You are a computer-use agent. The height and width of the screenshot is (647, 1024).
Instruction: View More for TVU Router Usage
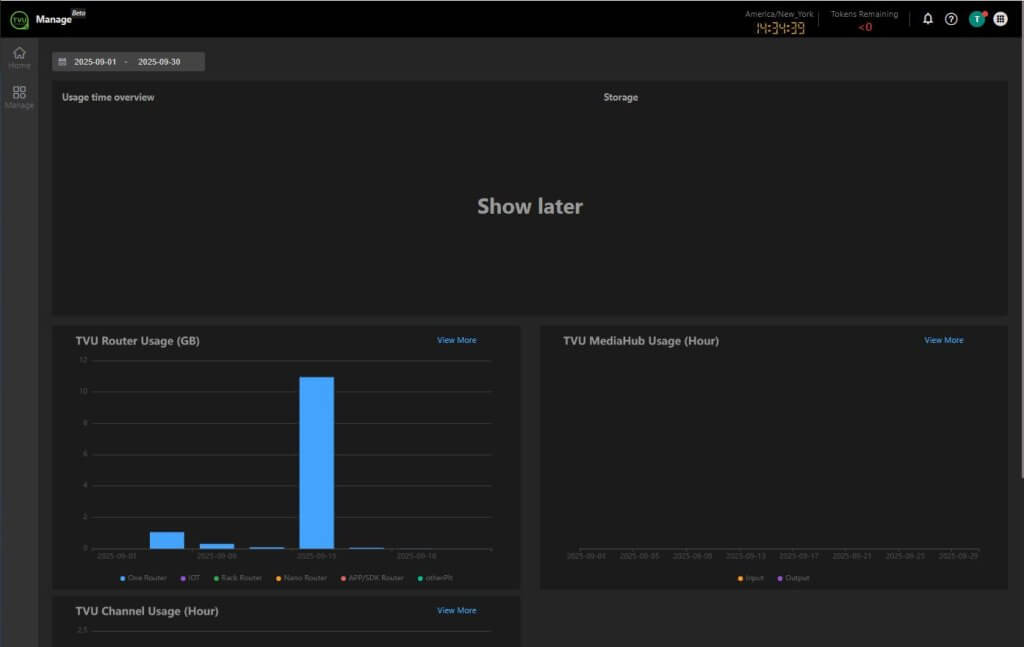pyautogui.click(x=456, y=341)
